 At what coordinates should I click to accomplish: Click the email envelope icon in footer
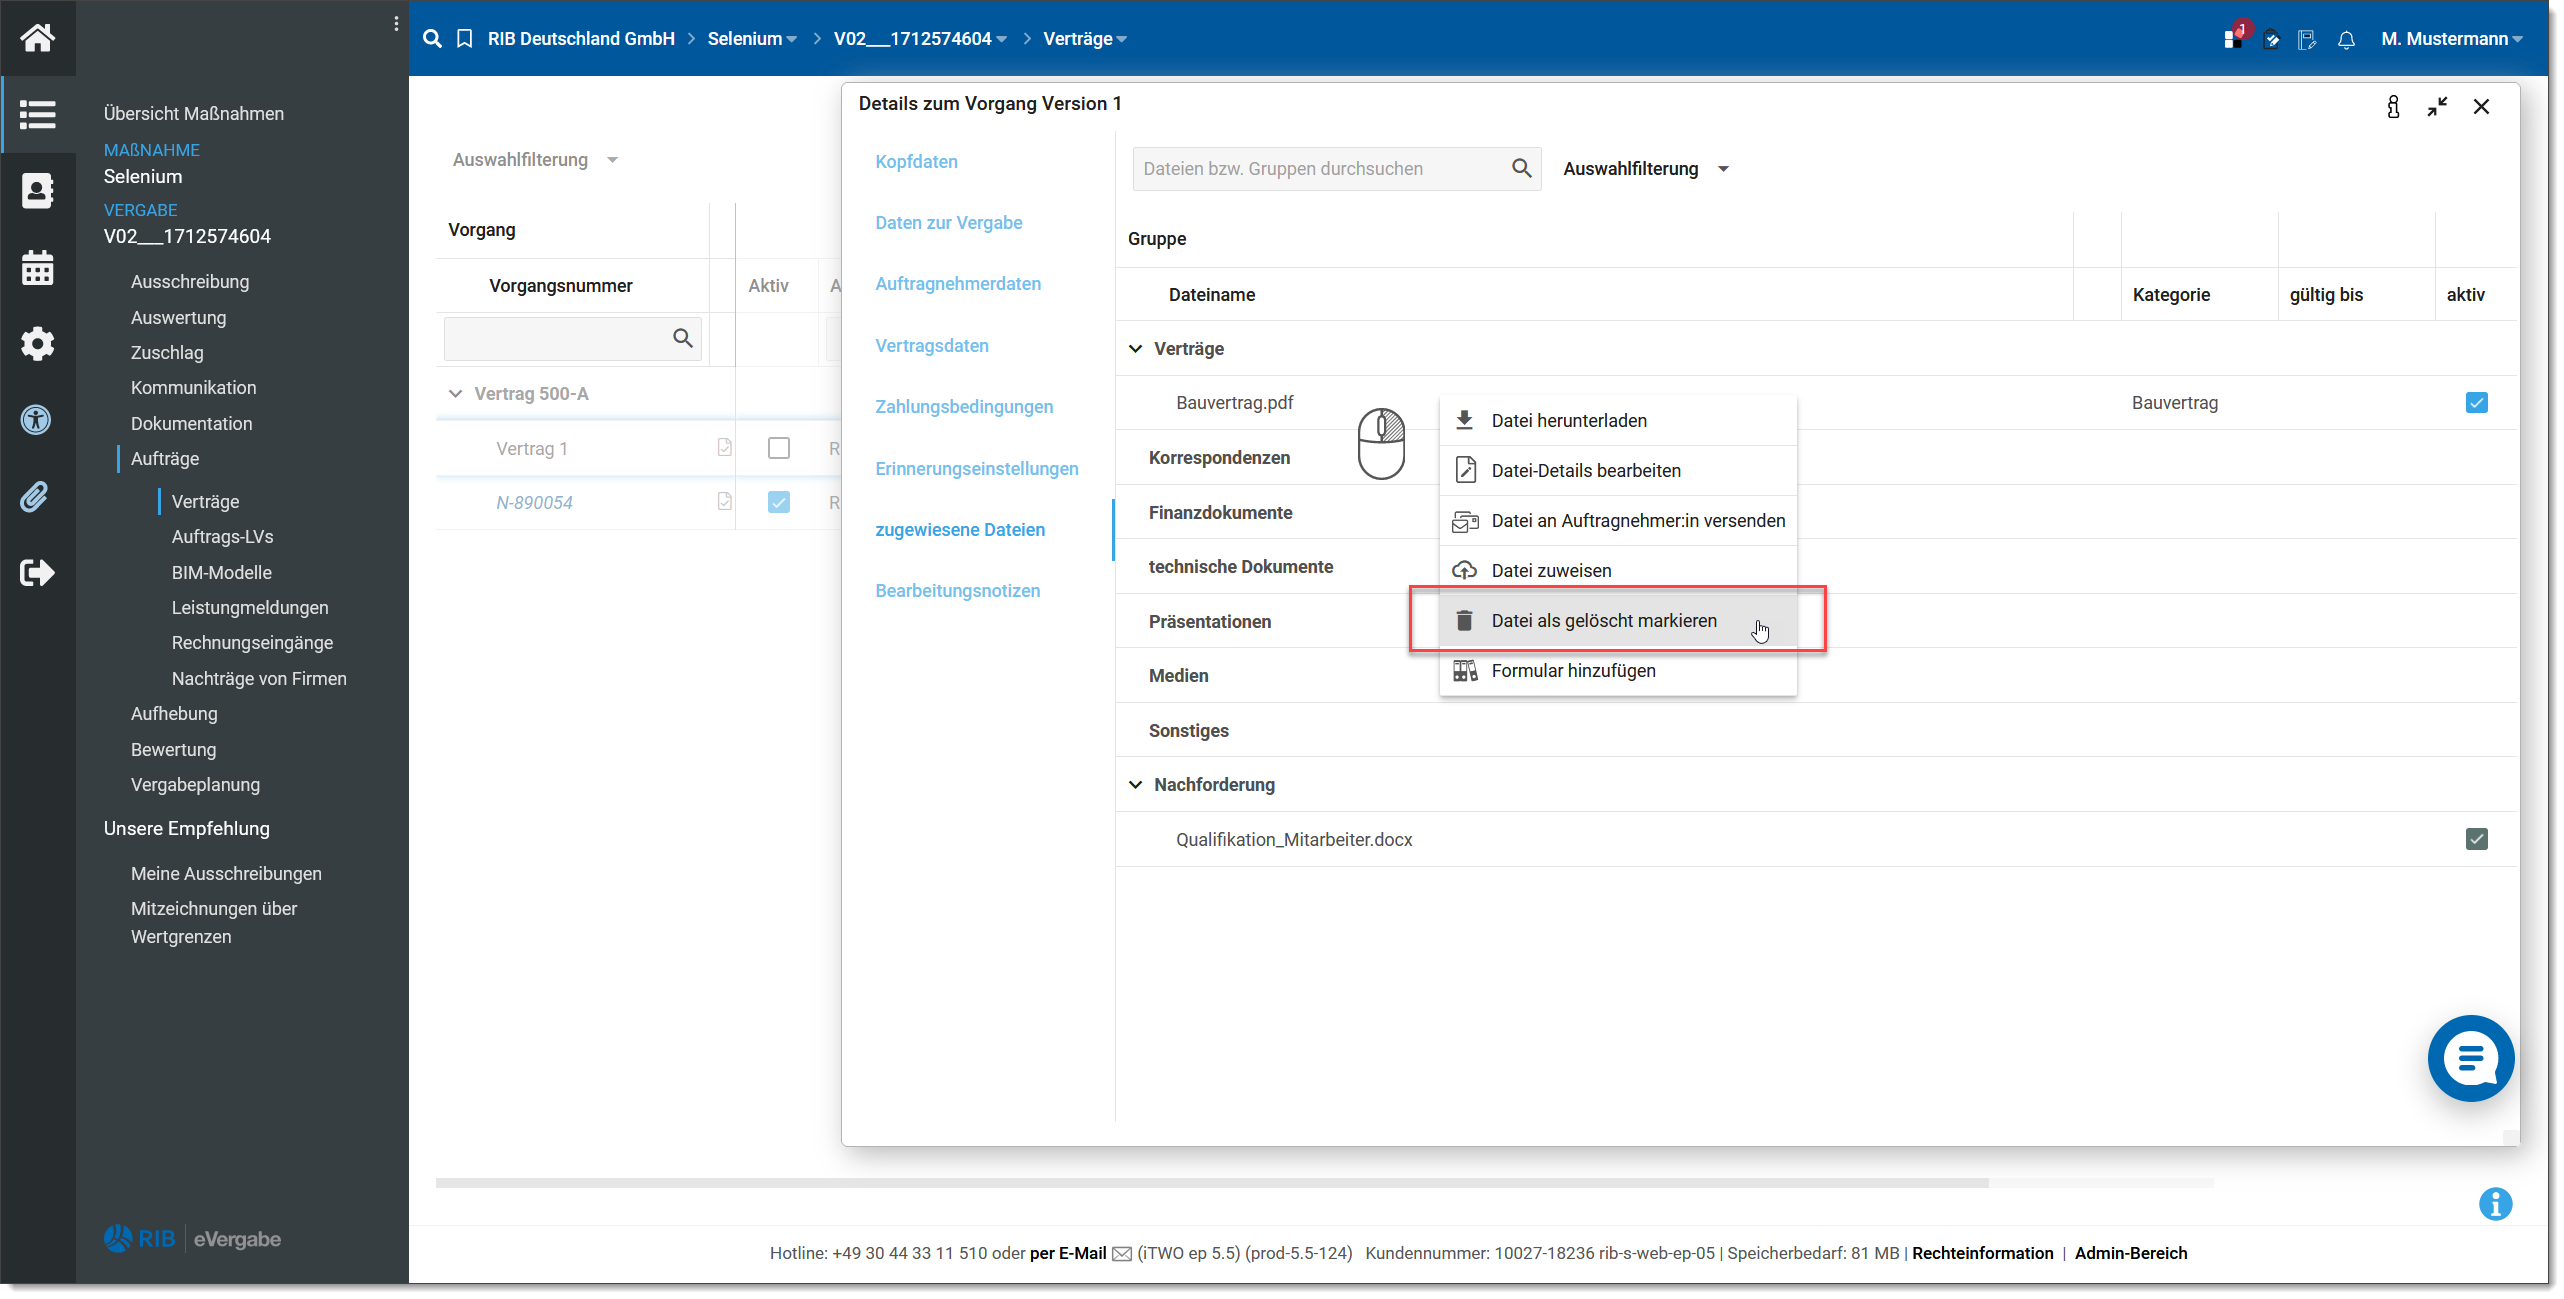click(x=1122, y=1253)
